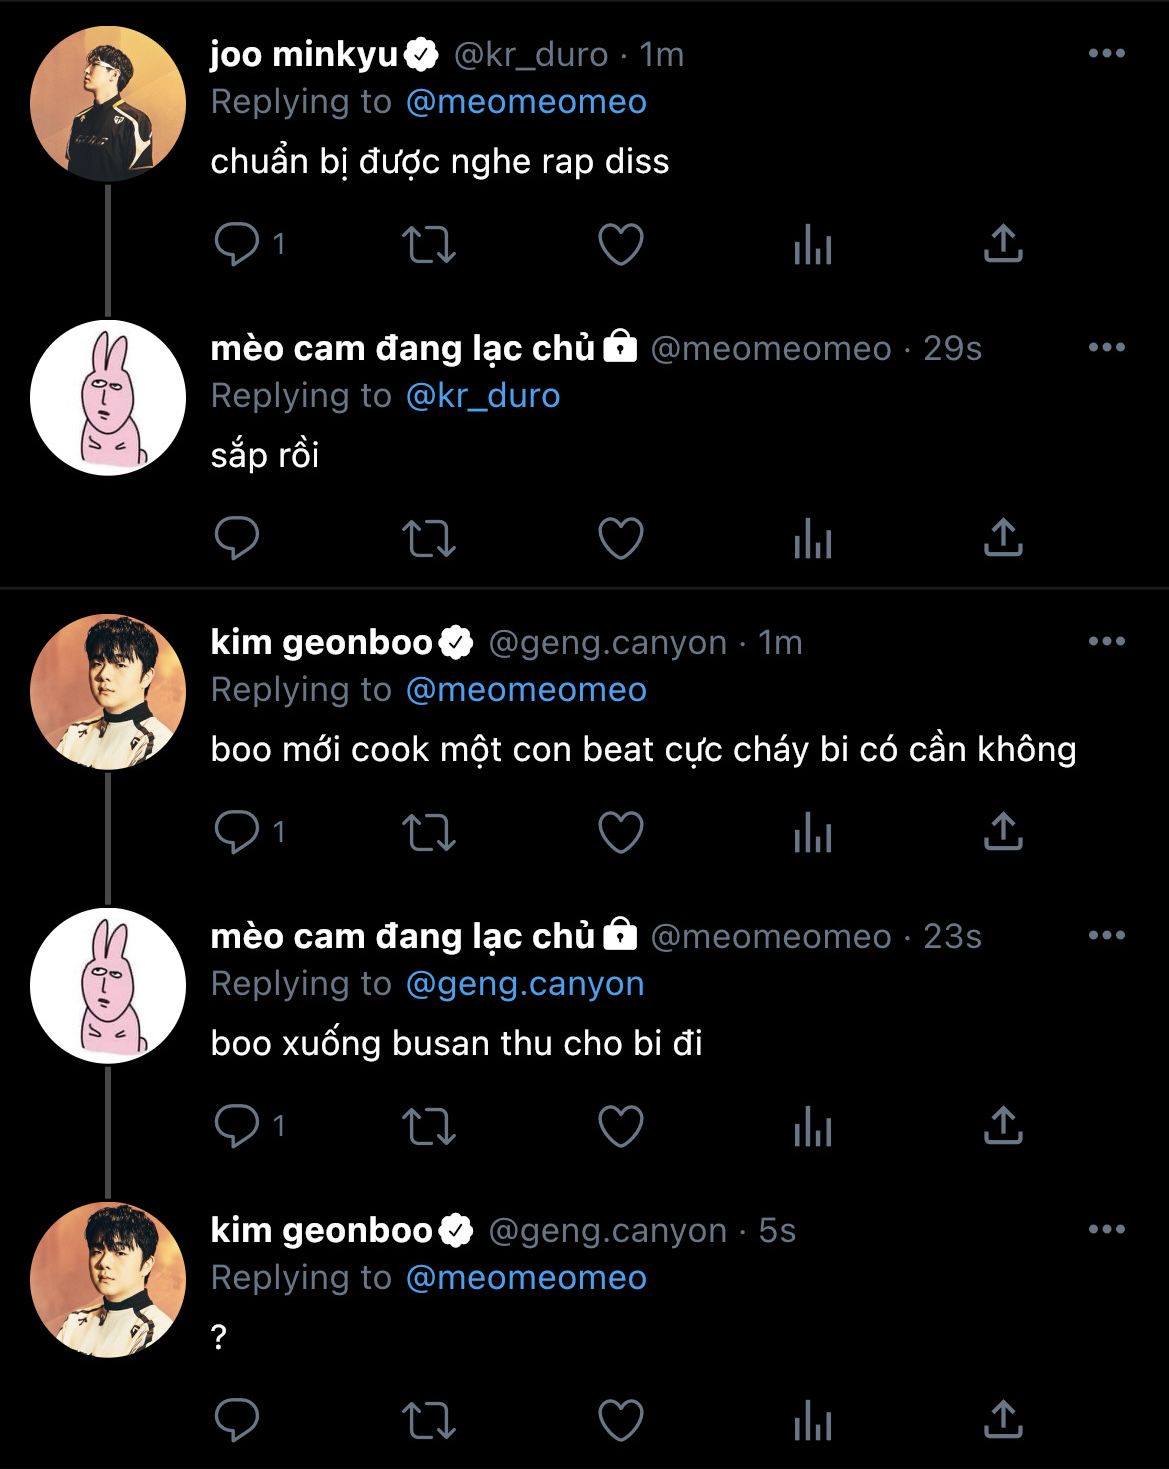Screen dimensions: 1169x1469
Task: Reply to joo minkyu's tweet
Action: tap(237, 244)
